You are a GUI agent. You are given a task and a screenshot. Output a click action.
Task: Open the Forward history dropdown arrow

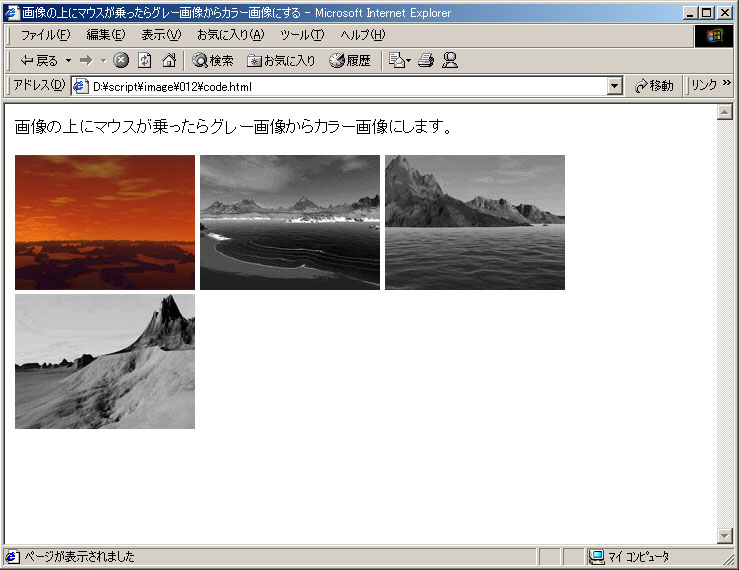(x=103, y=60)
